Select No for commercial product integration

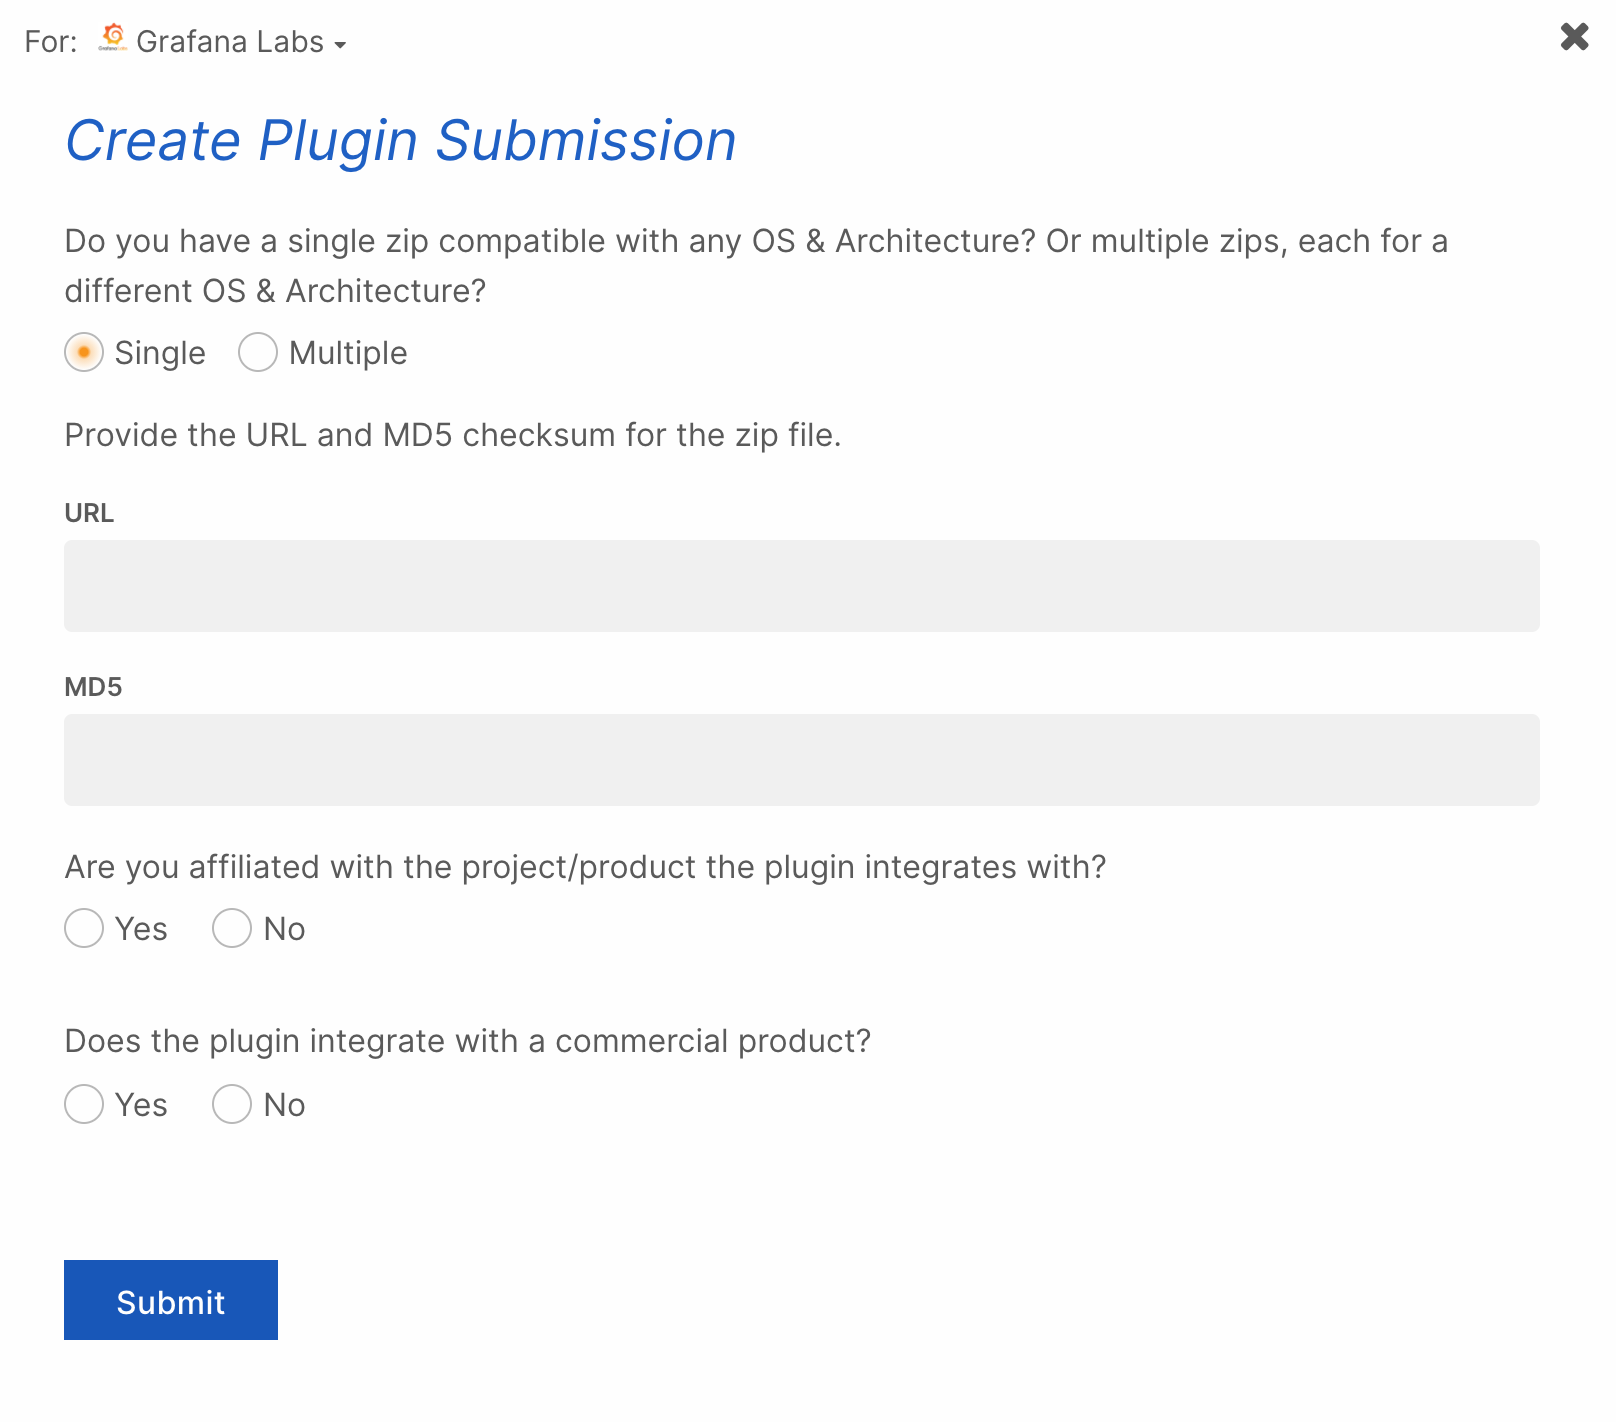[231, 1105]
